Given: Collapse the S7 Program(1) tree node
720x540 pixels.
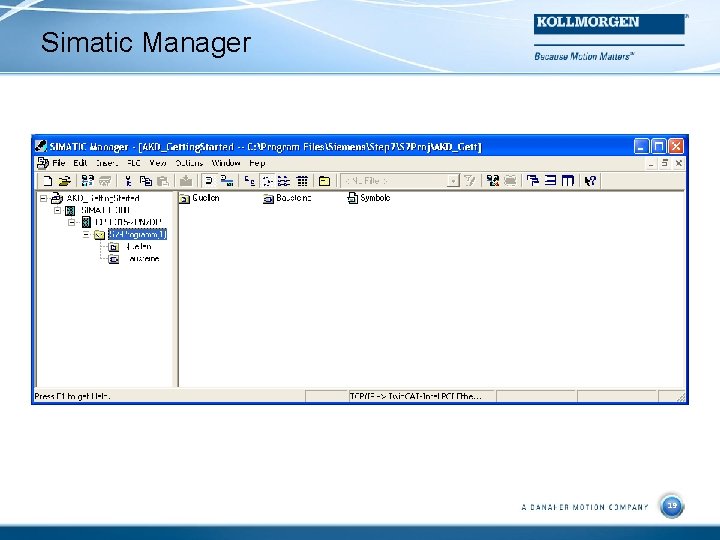Looking at the screenshot, I should point(86,235).
